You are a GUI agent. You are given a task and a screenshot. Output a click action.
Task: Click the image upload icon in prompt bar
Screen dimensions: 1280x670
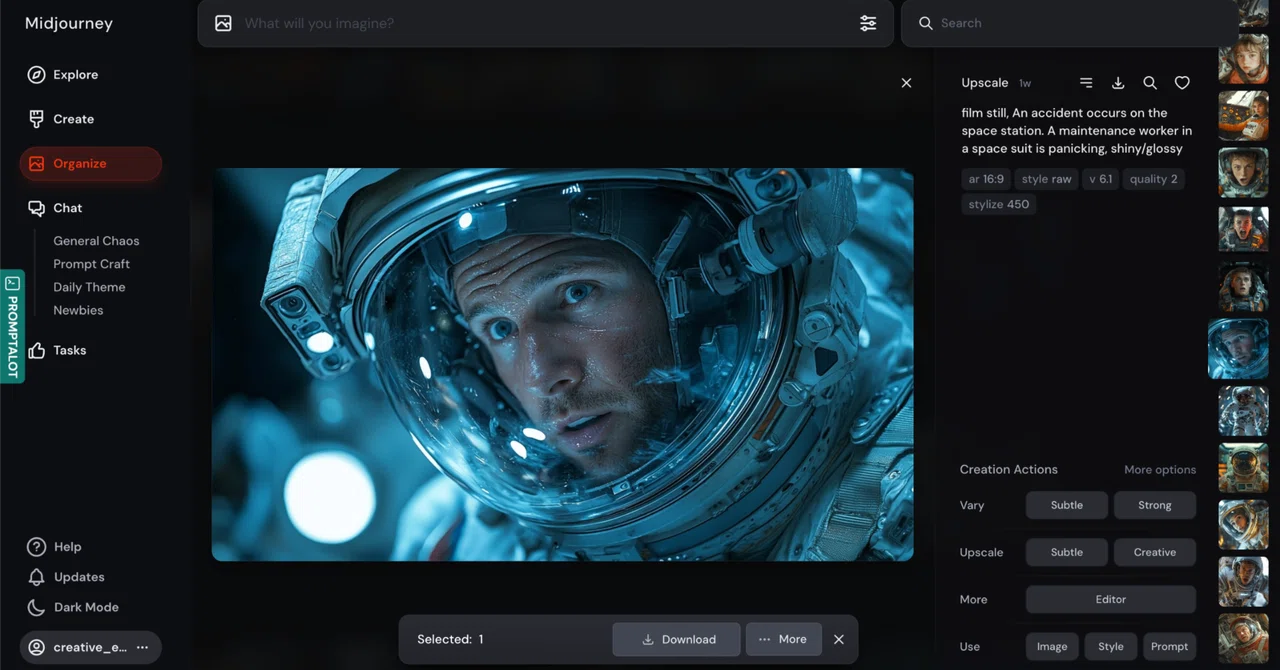(223, 23)
